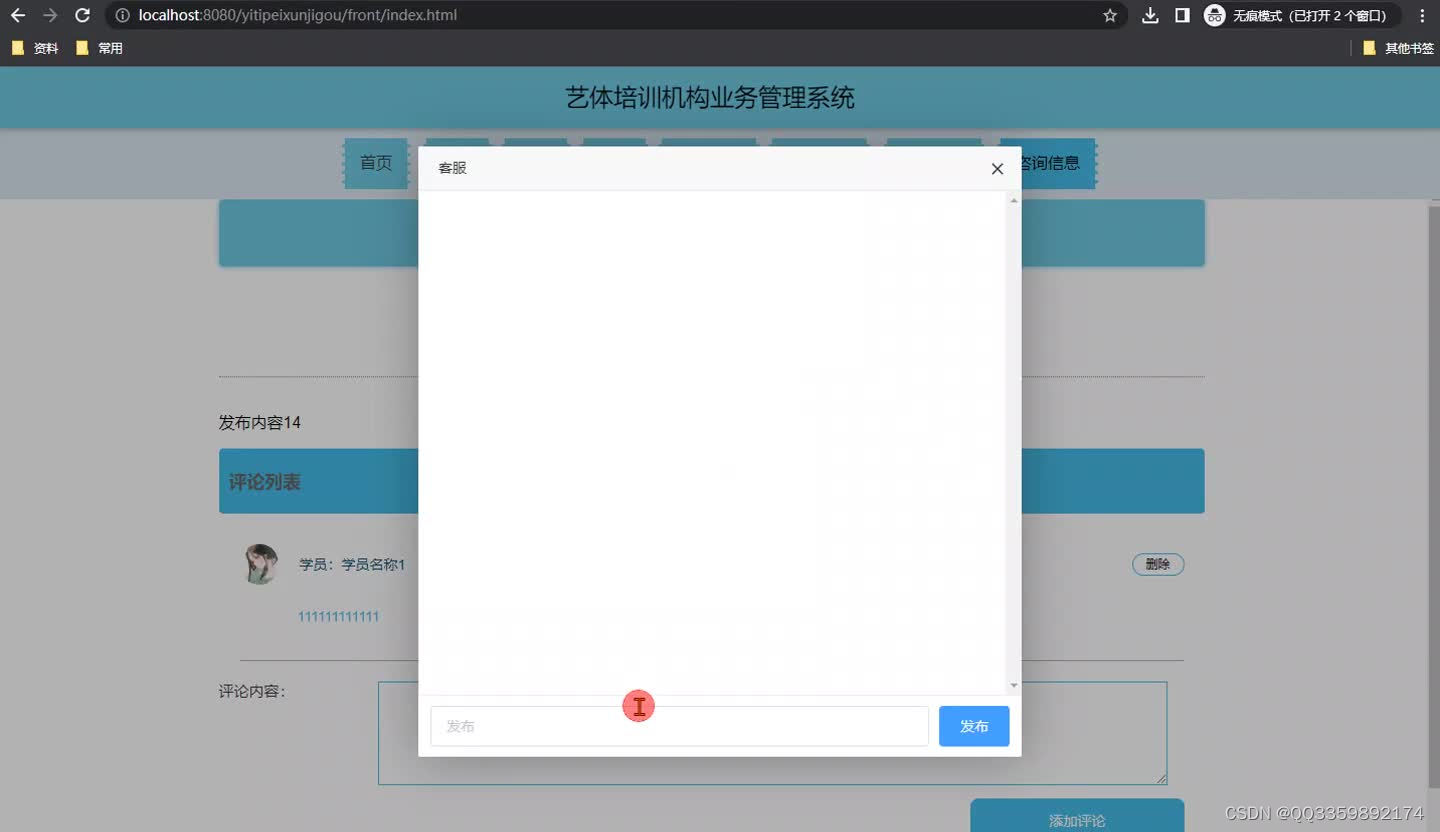The image size is (1440, 832).
Task: Select the 首页 navigation tab
Action: point(376,163)
